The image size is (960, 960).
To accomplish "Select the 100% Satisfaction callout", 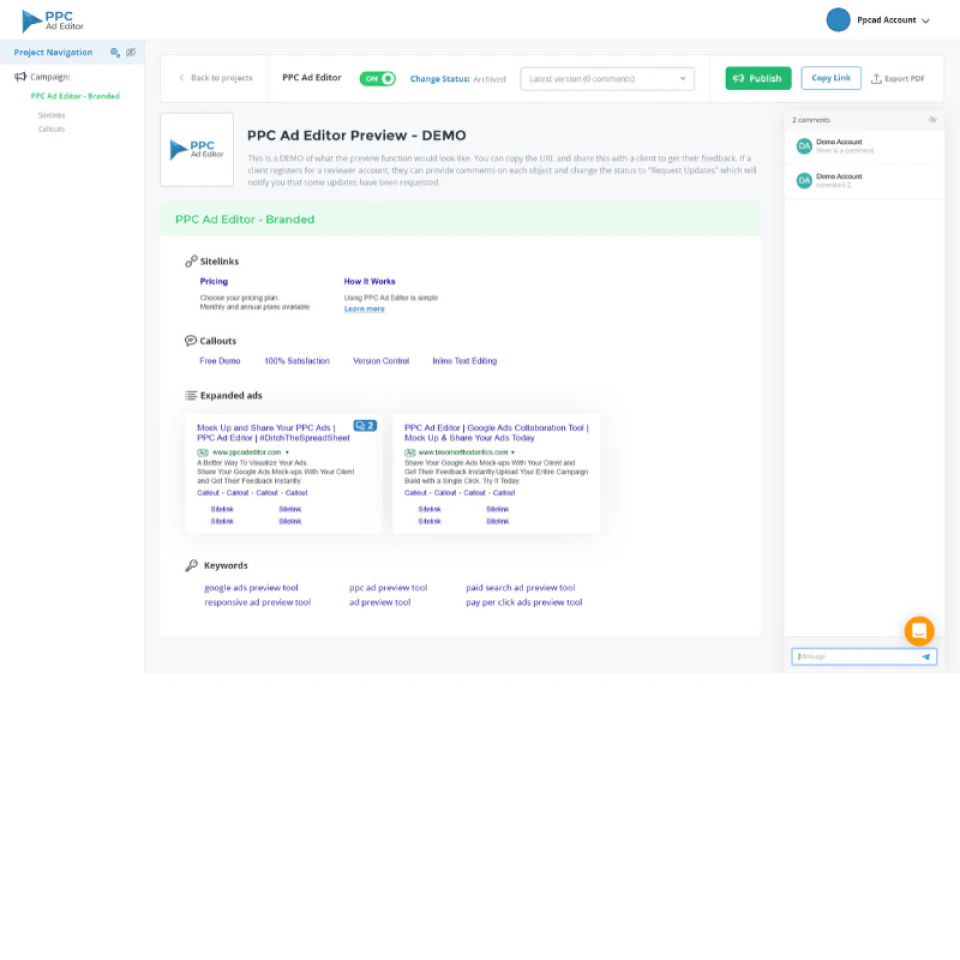I will (297, 361).
